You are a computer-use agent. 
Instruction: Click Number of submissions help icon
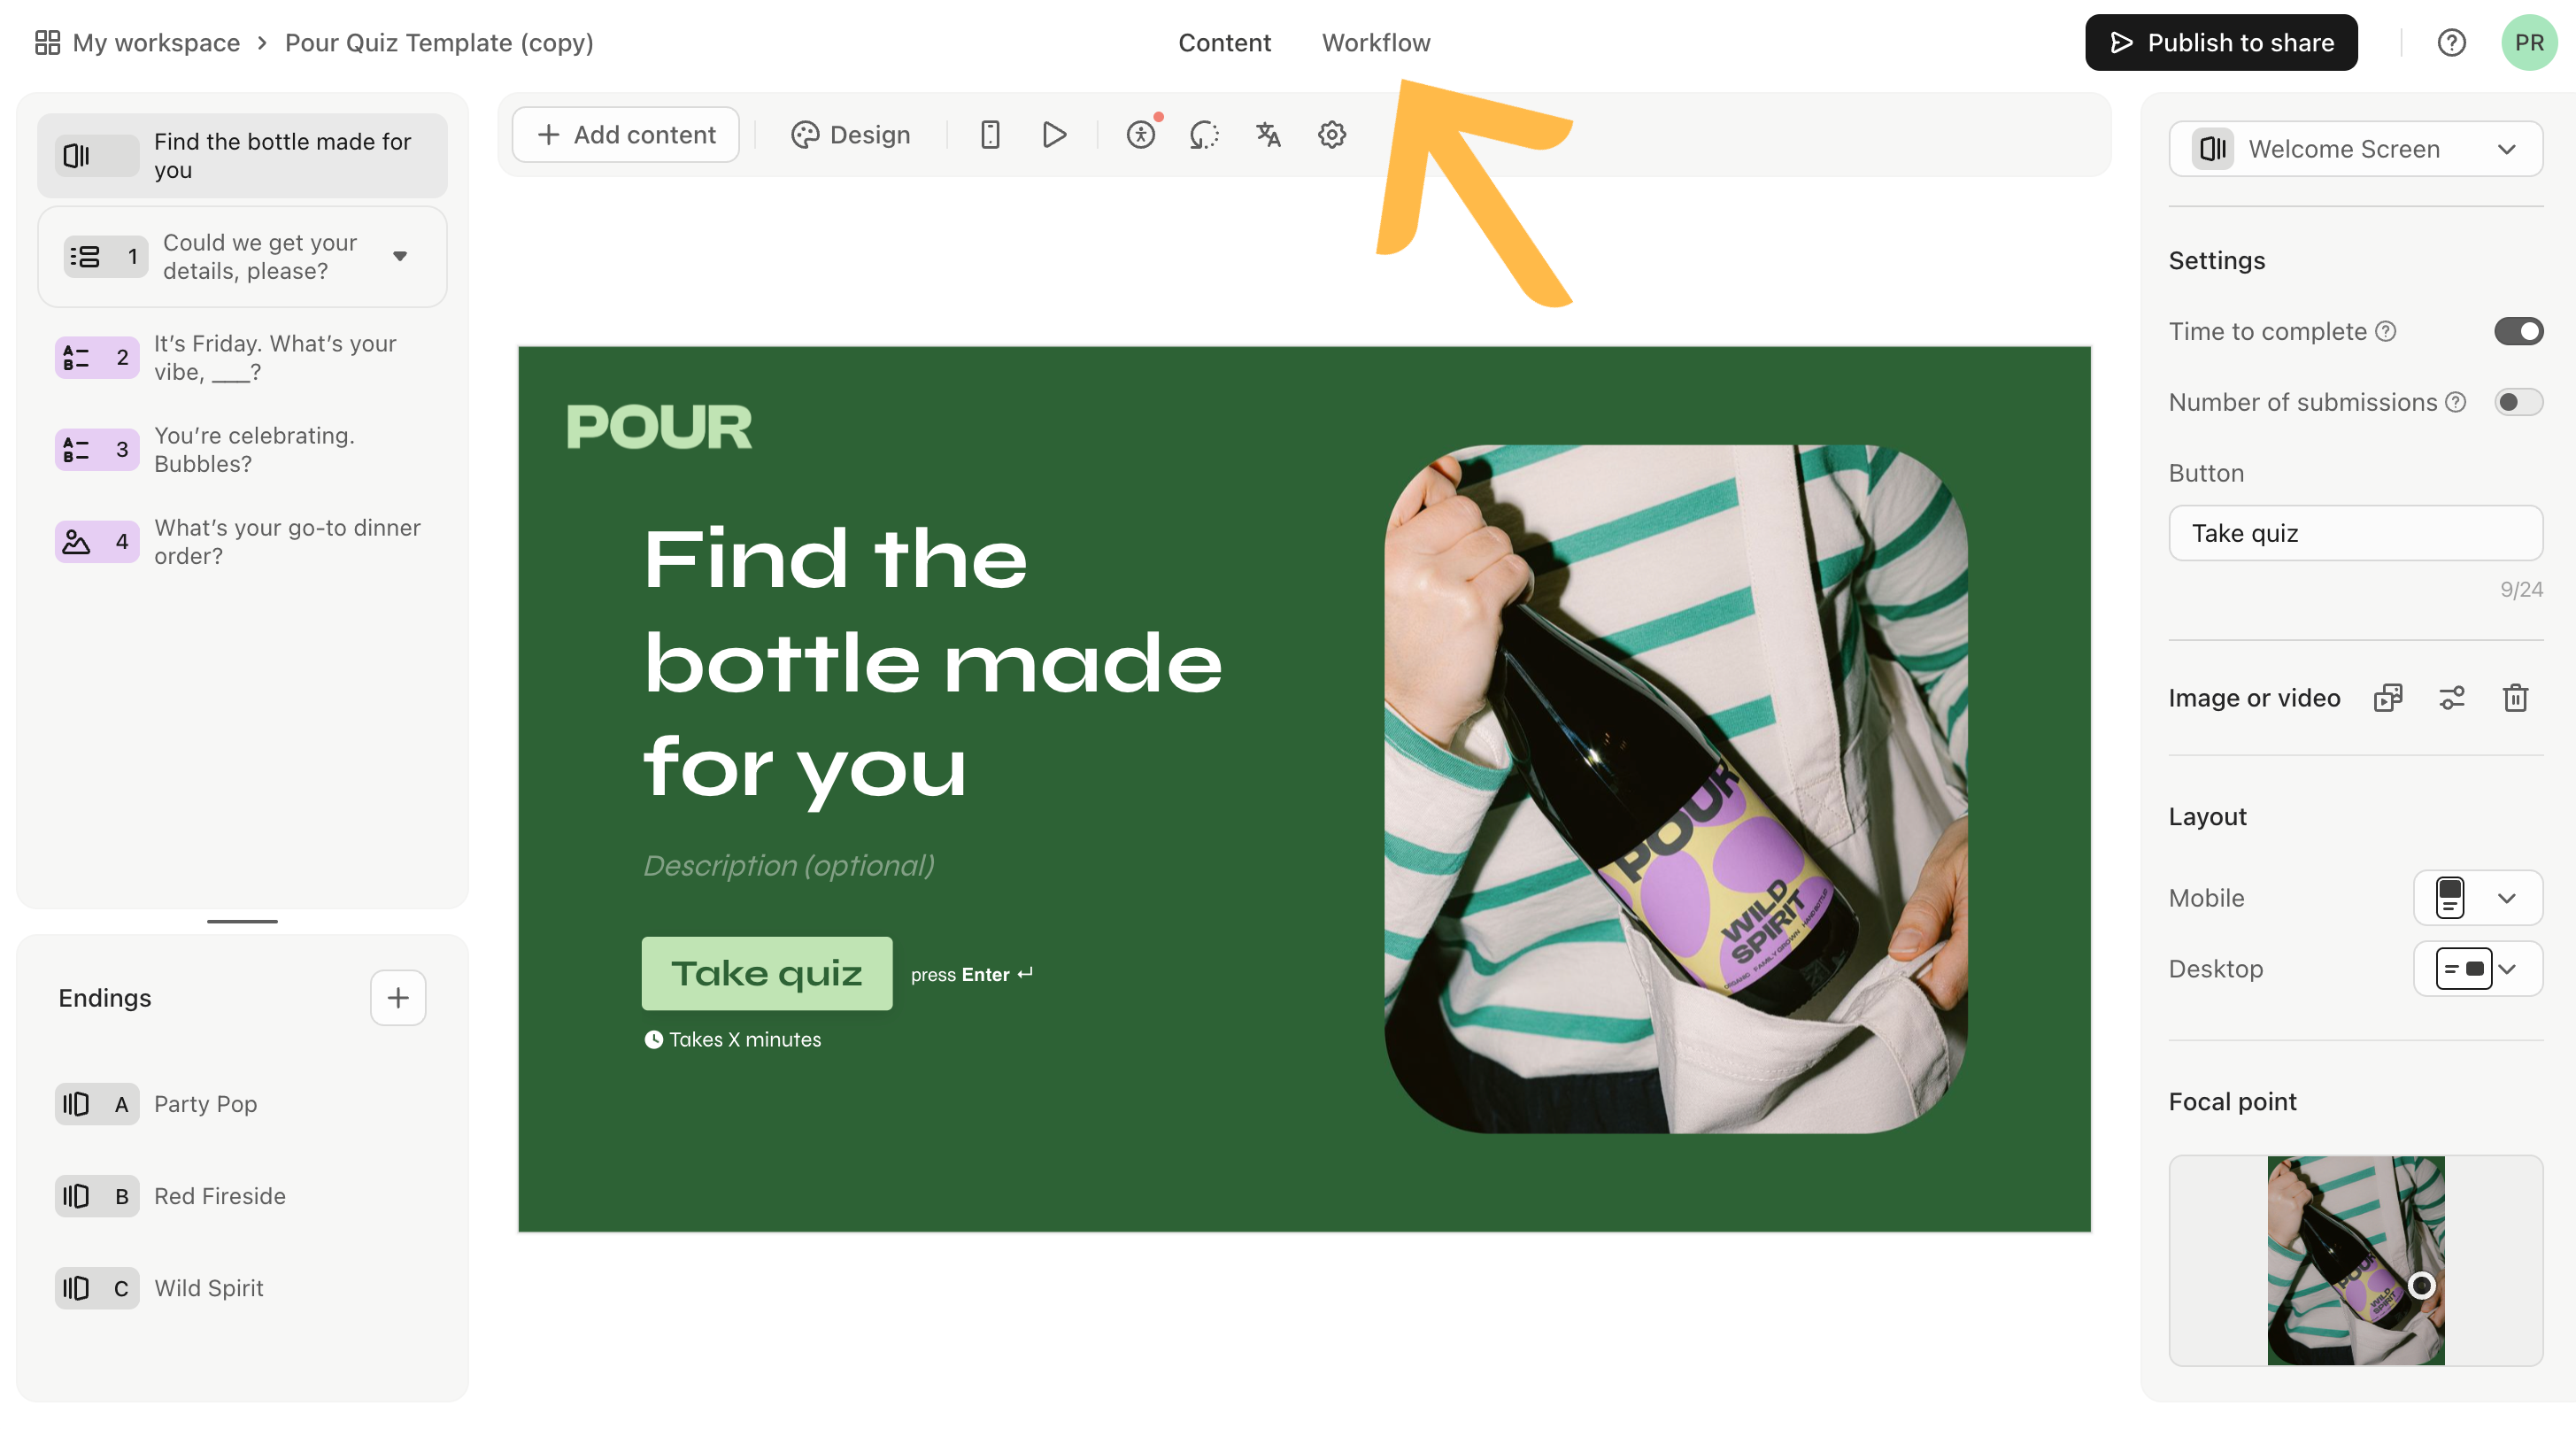tap(2456, 402)
